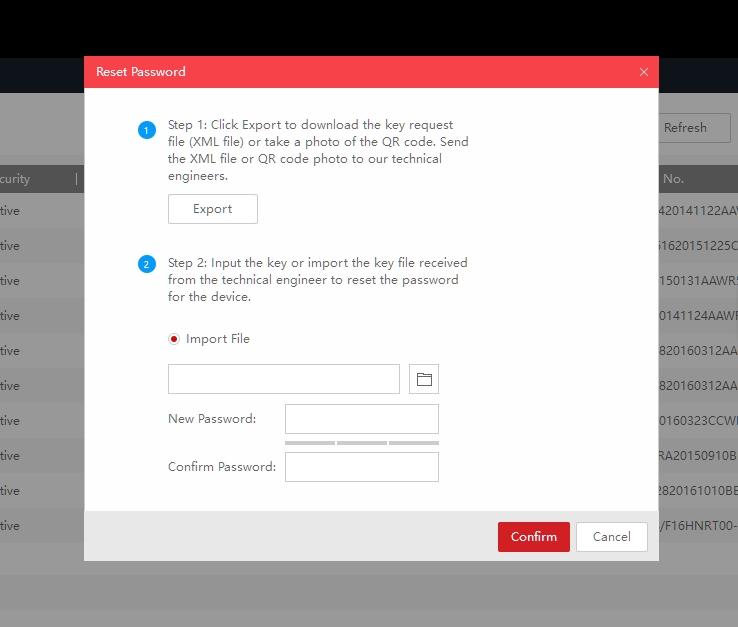Click the import file path field

click(x=283, y=379)
